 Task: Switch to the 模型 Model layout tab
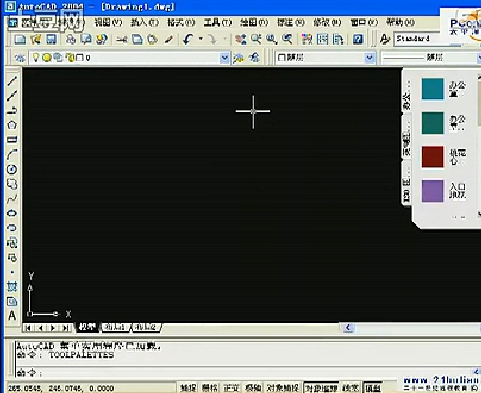[x=87, y=327]
